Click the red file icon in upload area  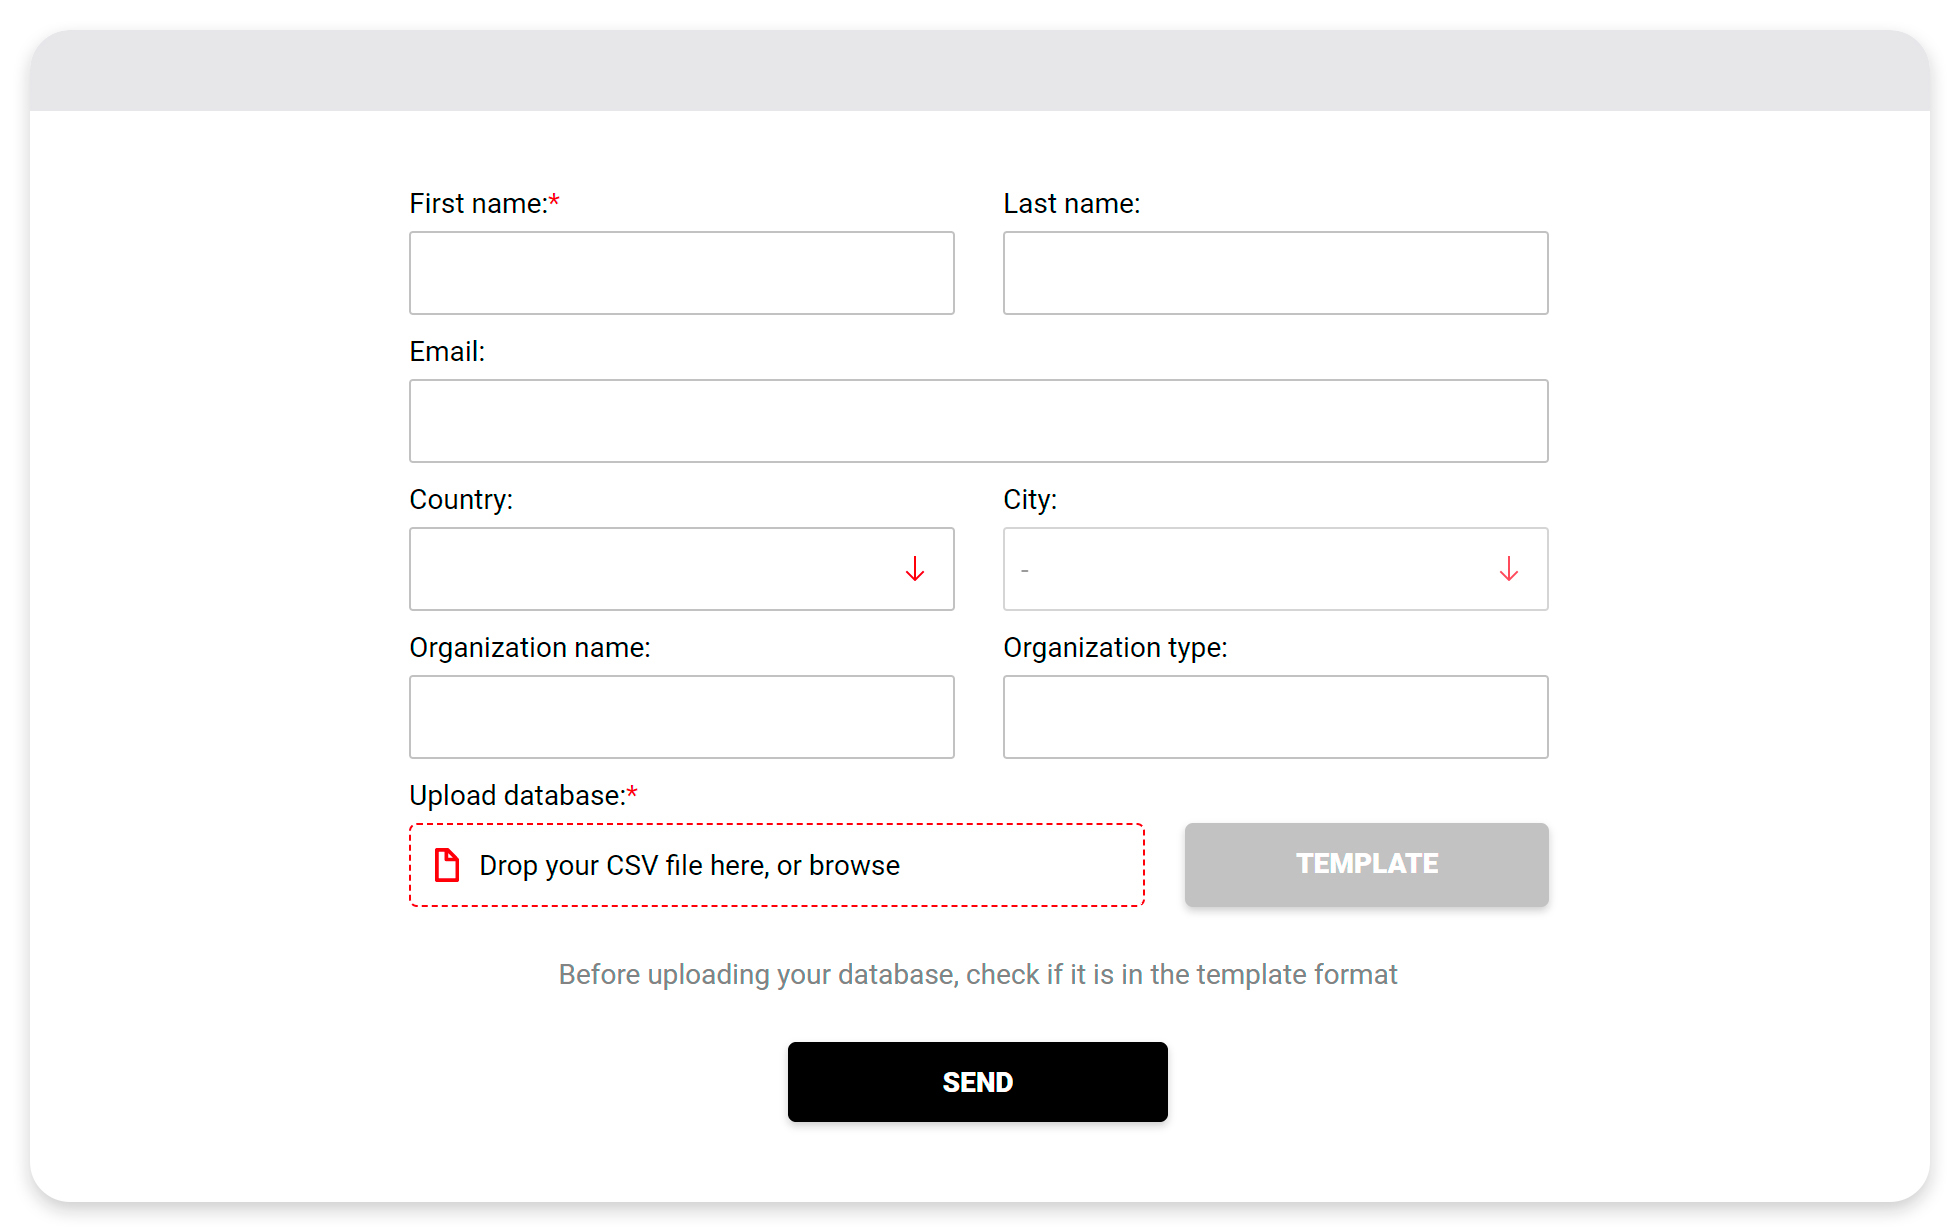447,865
